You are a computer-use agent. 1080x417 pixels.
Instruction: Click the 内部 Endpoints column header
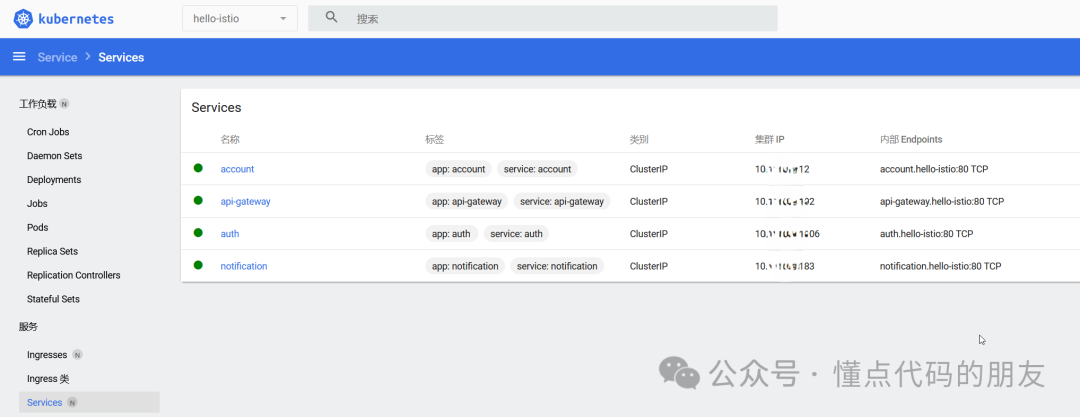click(x=911, y=139)
